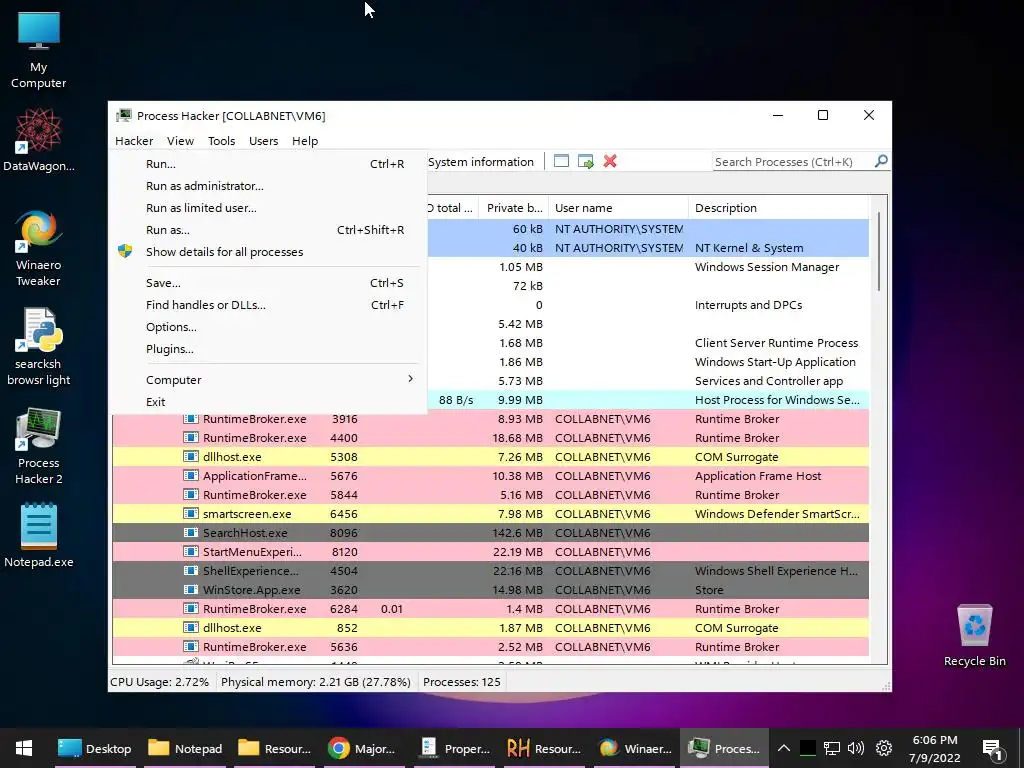Select ApplicationFrame... process row
This screenshot has height=768, width=1024.
(x=490, y=475)
